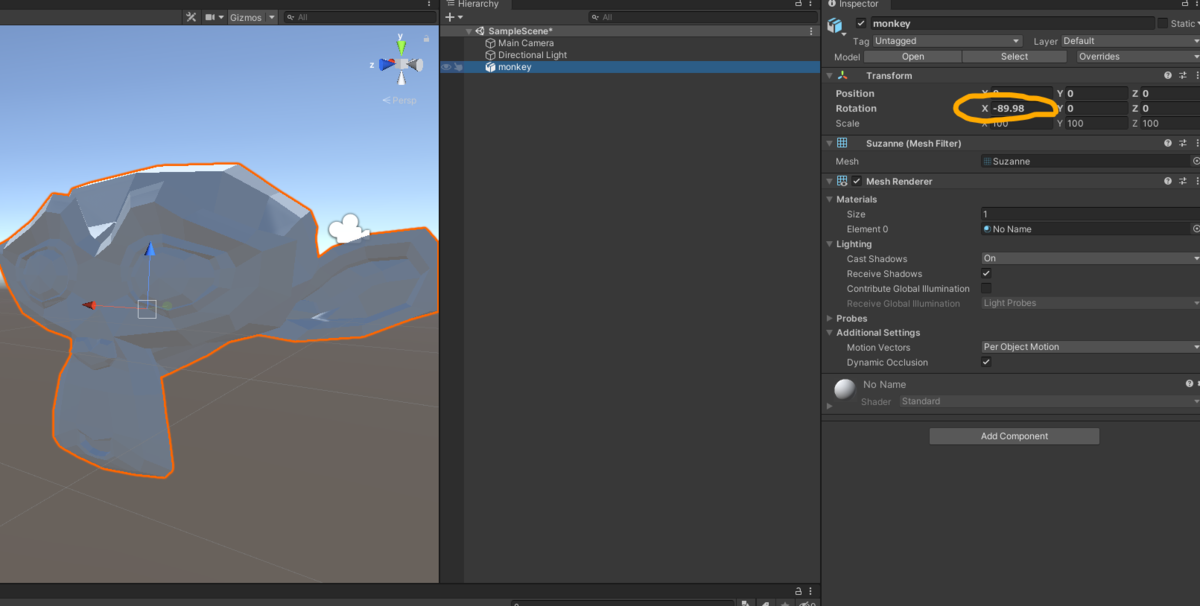Open the Gizmos dropdown arrow
1200x606 pixels.
(271, 17)
